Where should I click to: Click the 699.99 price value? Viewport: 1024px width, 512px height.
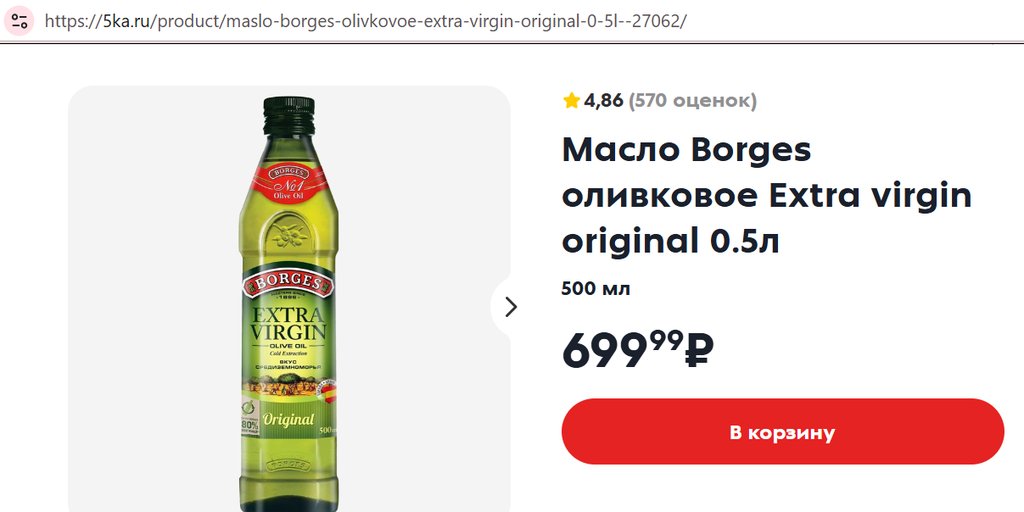(x=622, y=350)
